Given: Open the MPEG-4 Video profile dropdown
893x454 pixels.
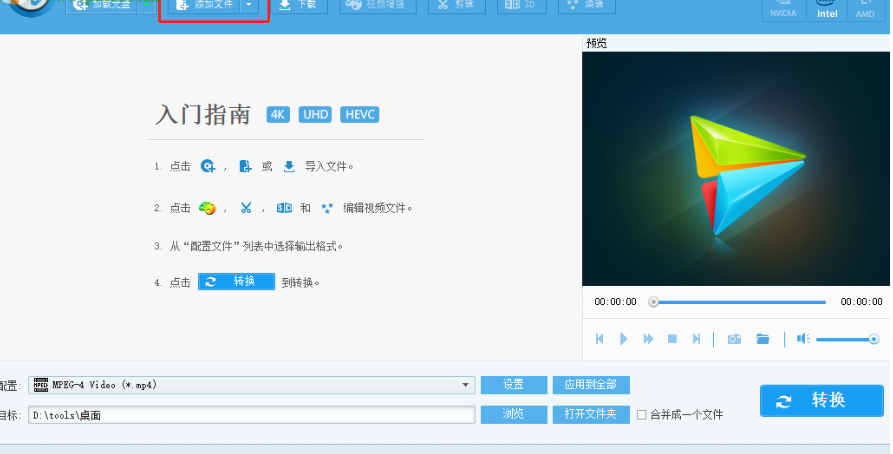Looking at the screenshot, I should [x=251, y=385].
